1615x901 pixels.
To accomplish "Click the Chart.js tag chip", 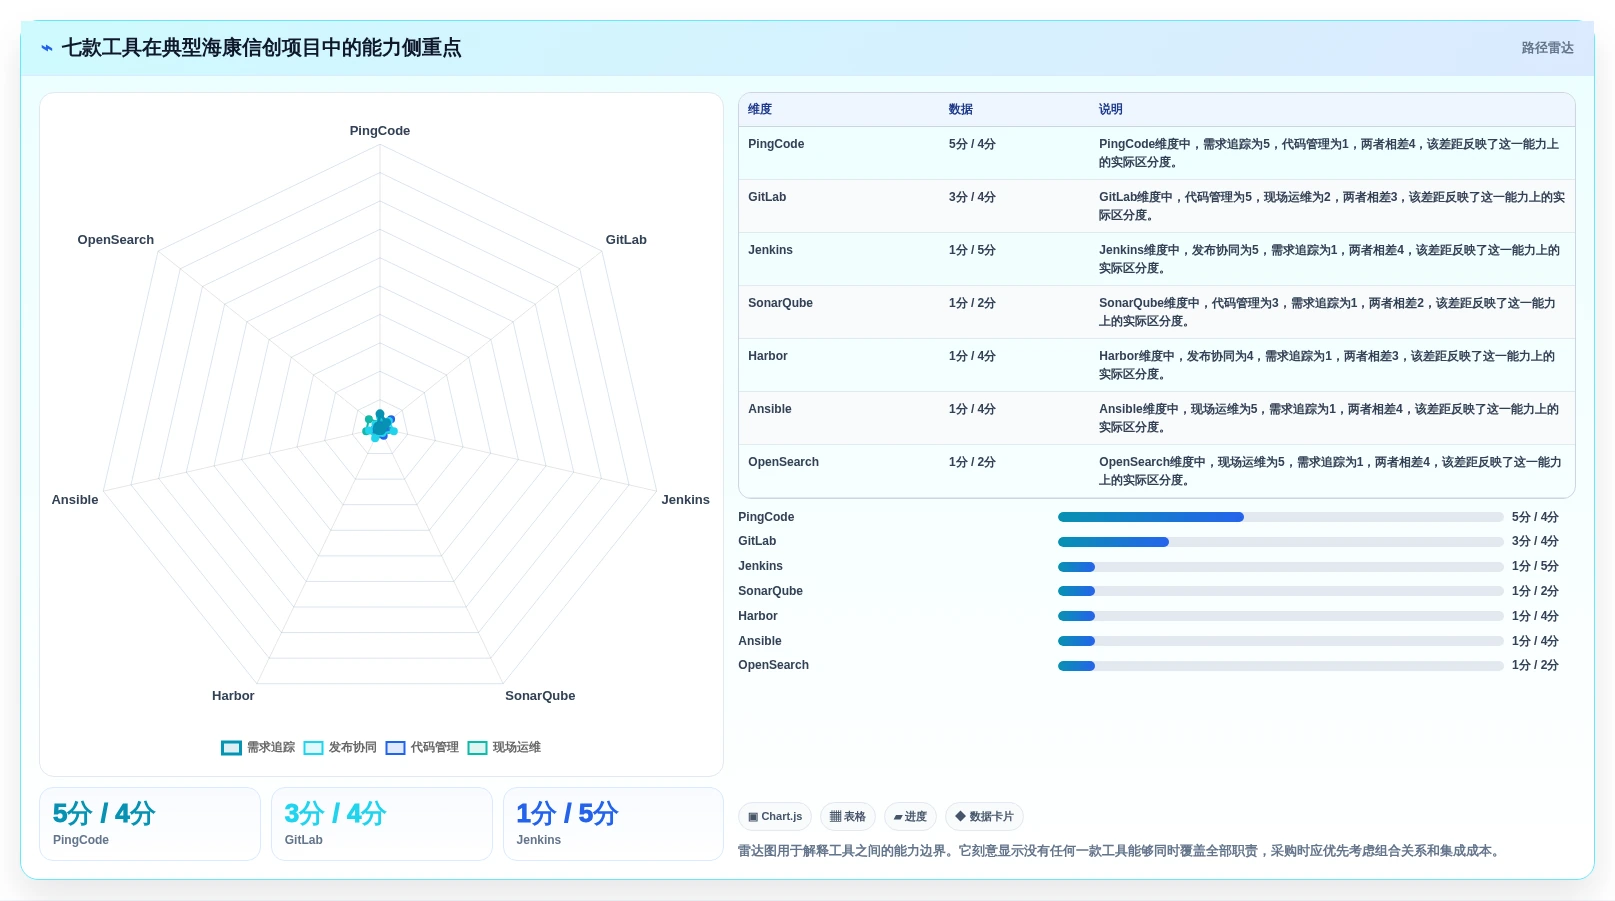I will tap(775, 817).
